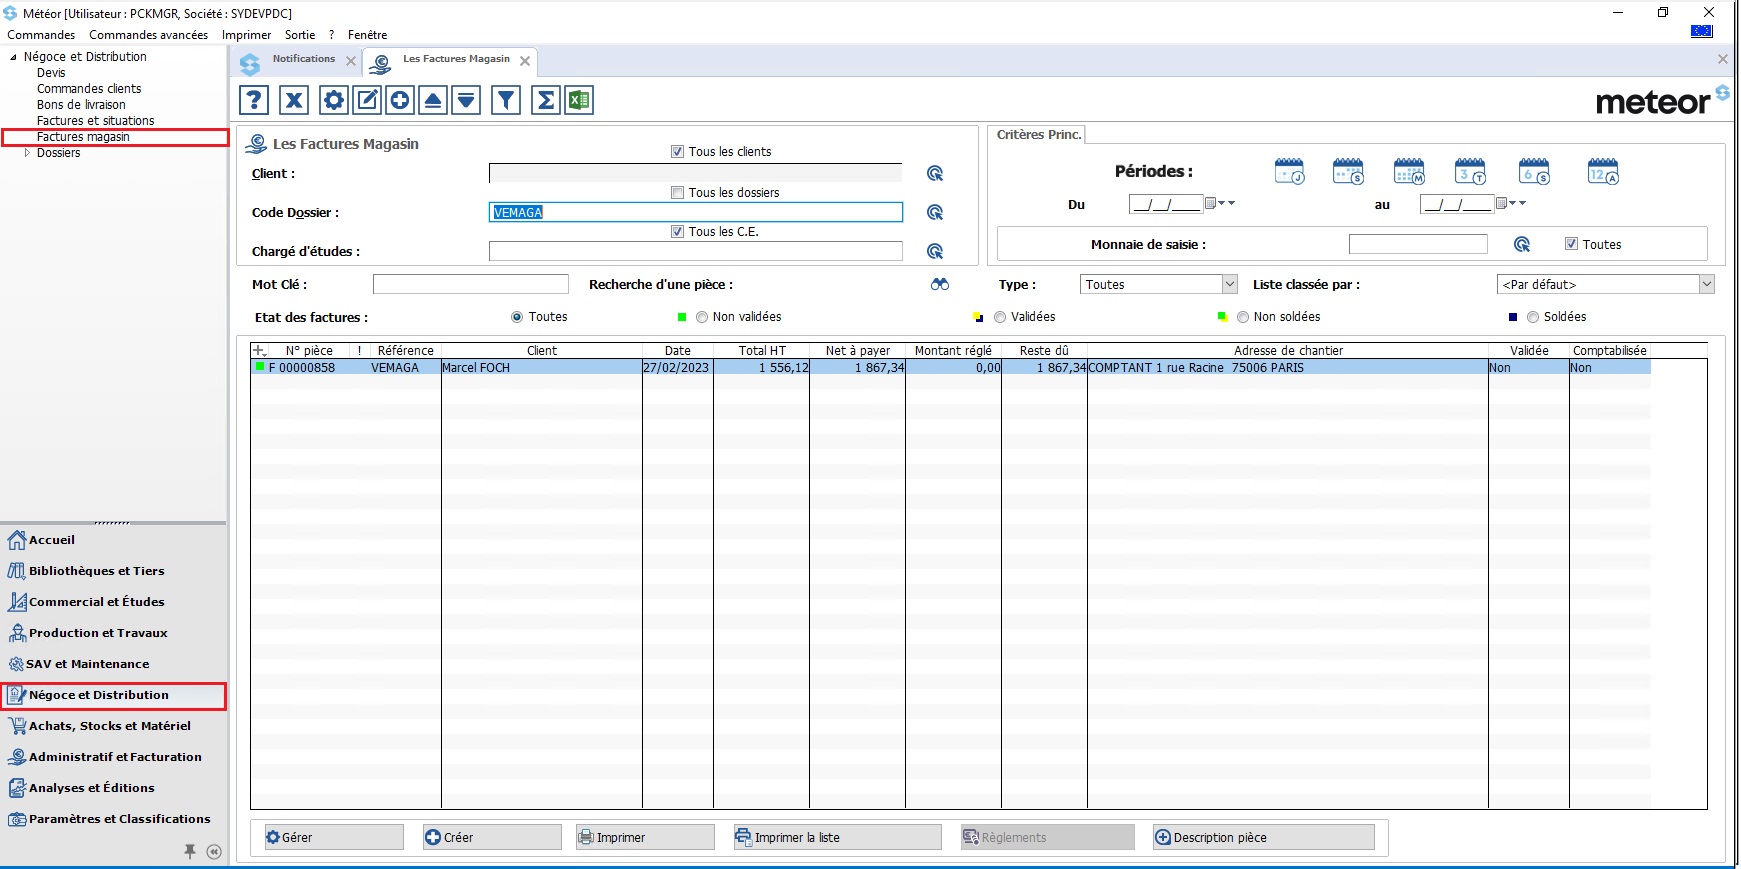Collapse sidebar with the double-chevron icon

click(x=214, y=852)
